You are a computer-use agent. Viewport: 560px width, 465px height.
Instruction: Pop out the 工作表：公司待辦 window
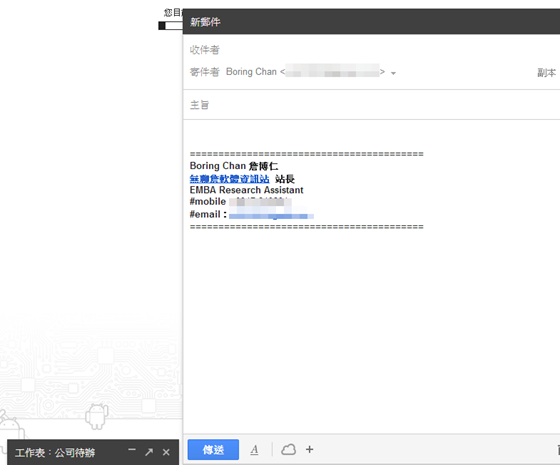[149, 452]
